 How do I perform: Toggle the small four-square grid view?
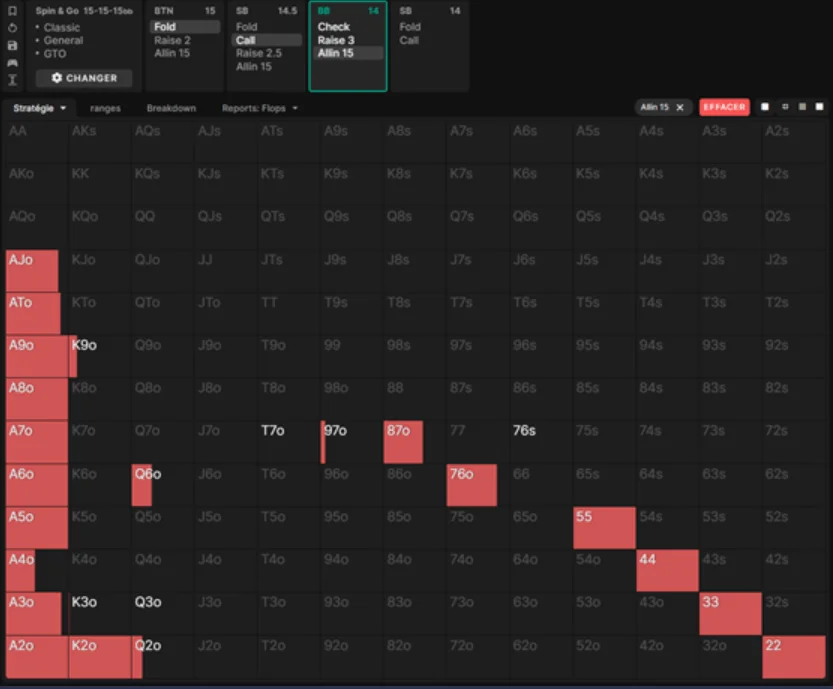[785, 107]
